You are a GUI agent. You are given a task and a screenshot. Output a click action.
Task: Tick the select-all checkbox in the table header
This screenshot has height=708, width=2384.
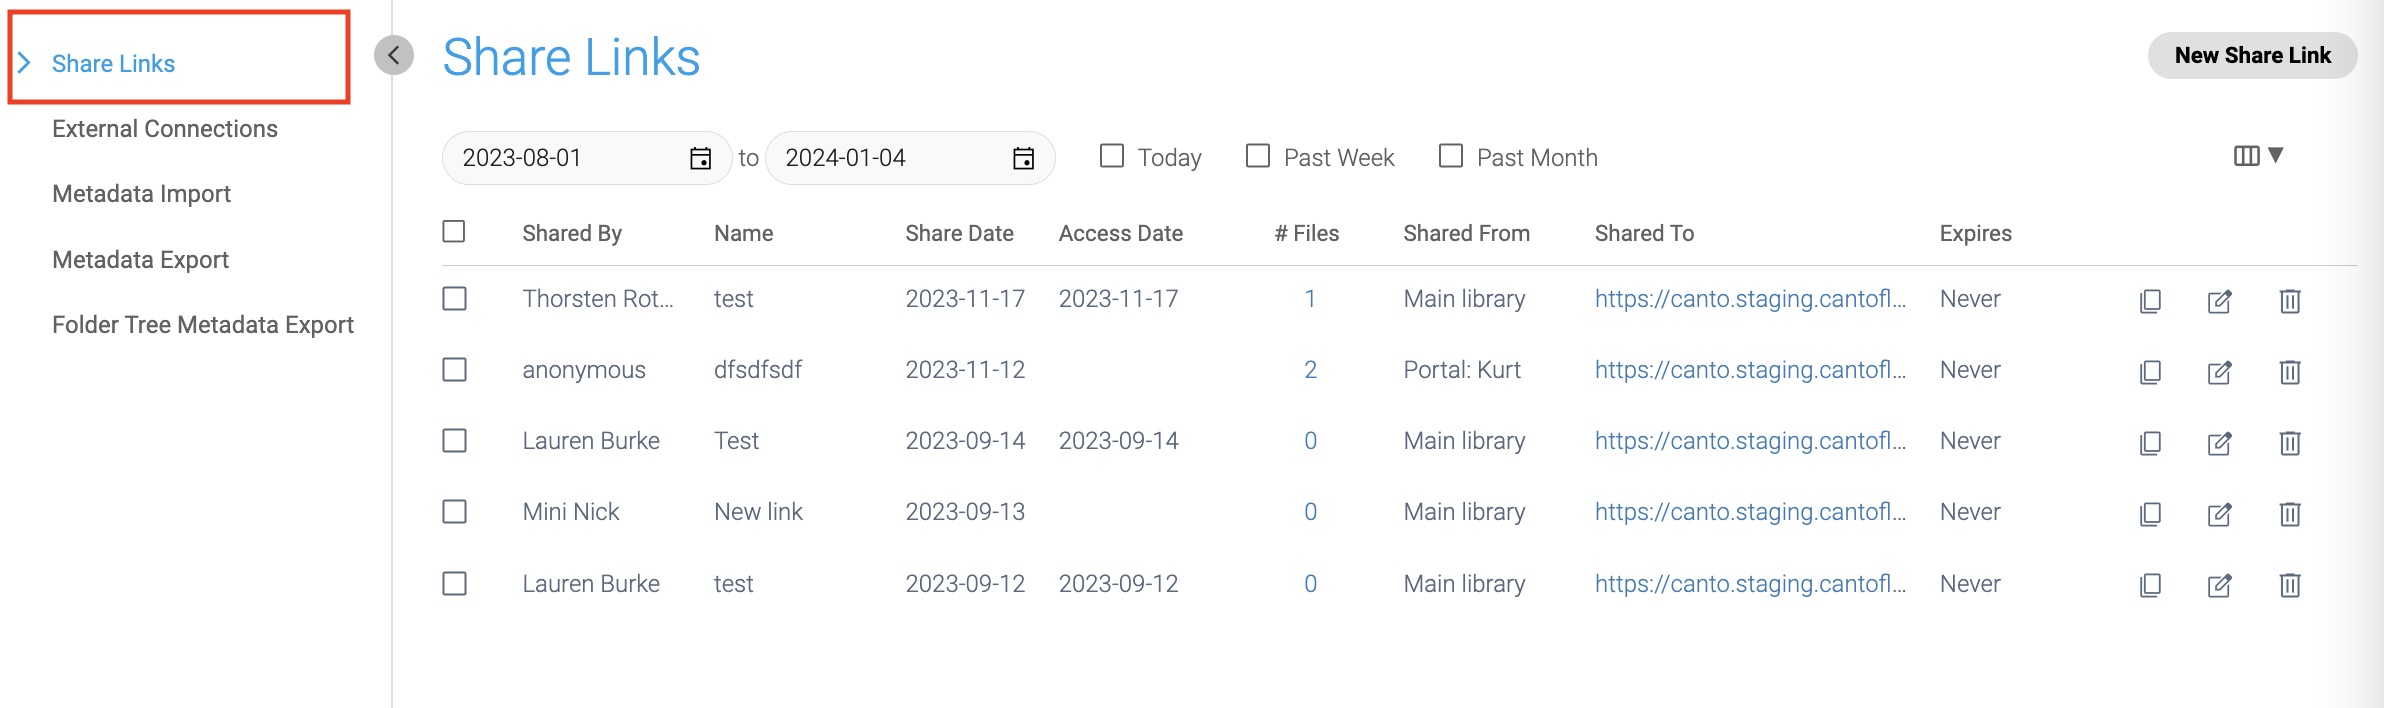(454, 232)
